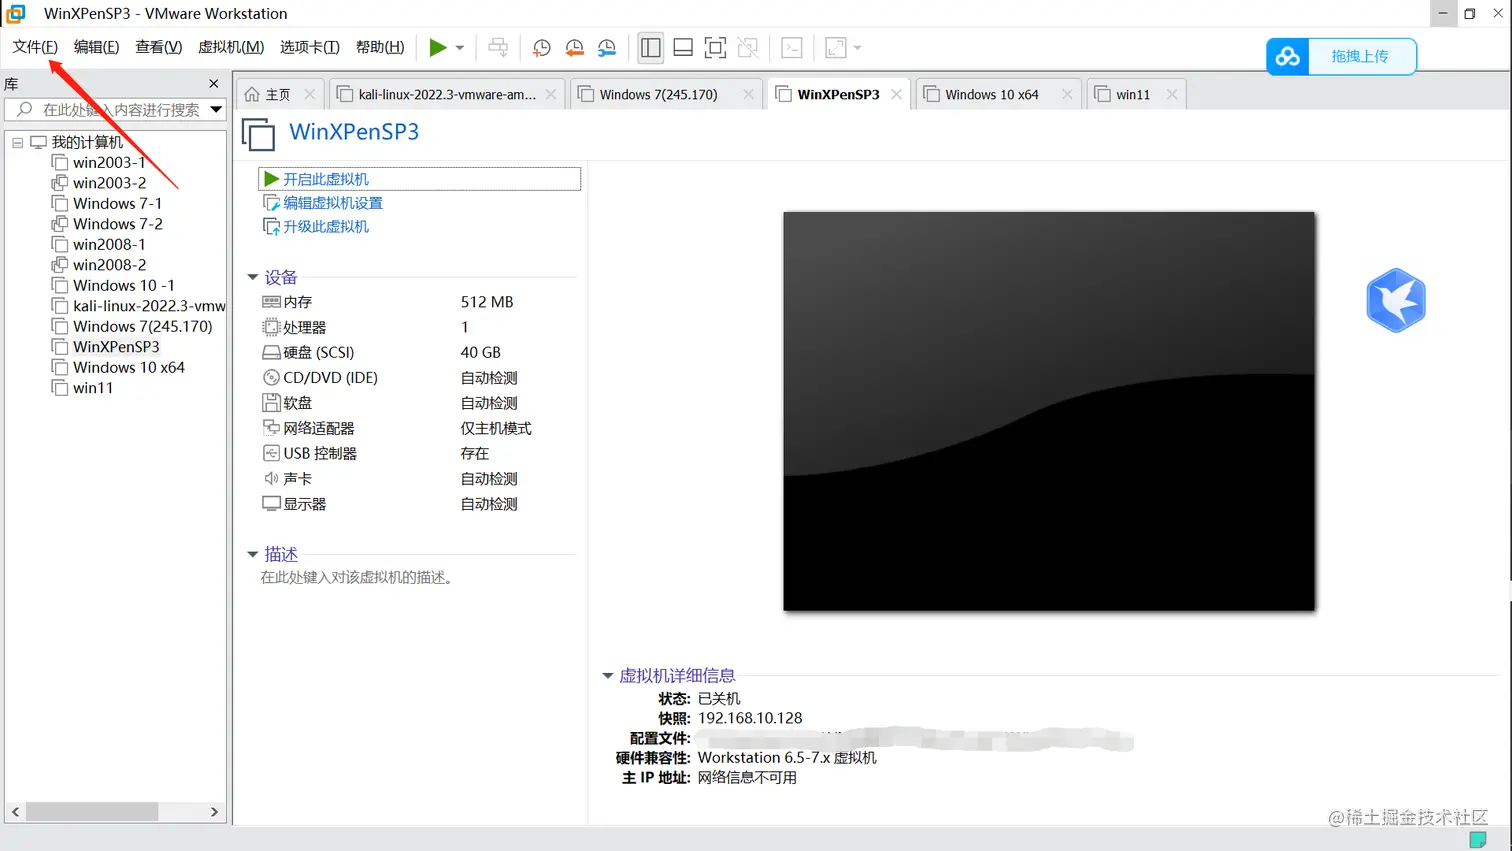The width and height of the screenshot is (1512, 851).
Task: Toggle Unity mode in the toolbar
Action: 748,47
